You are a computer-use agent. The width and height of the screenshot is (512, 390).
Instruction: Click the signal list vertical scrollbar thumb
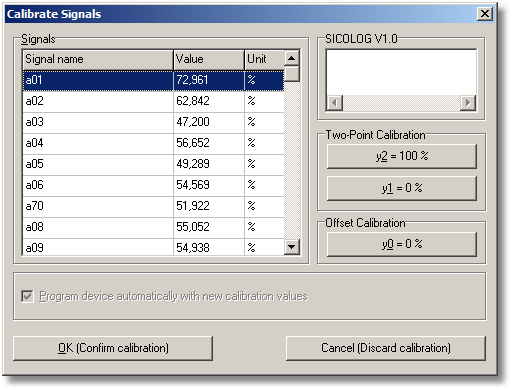[x=292, y=74]
